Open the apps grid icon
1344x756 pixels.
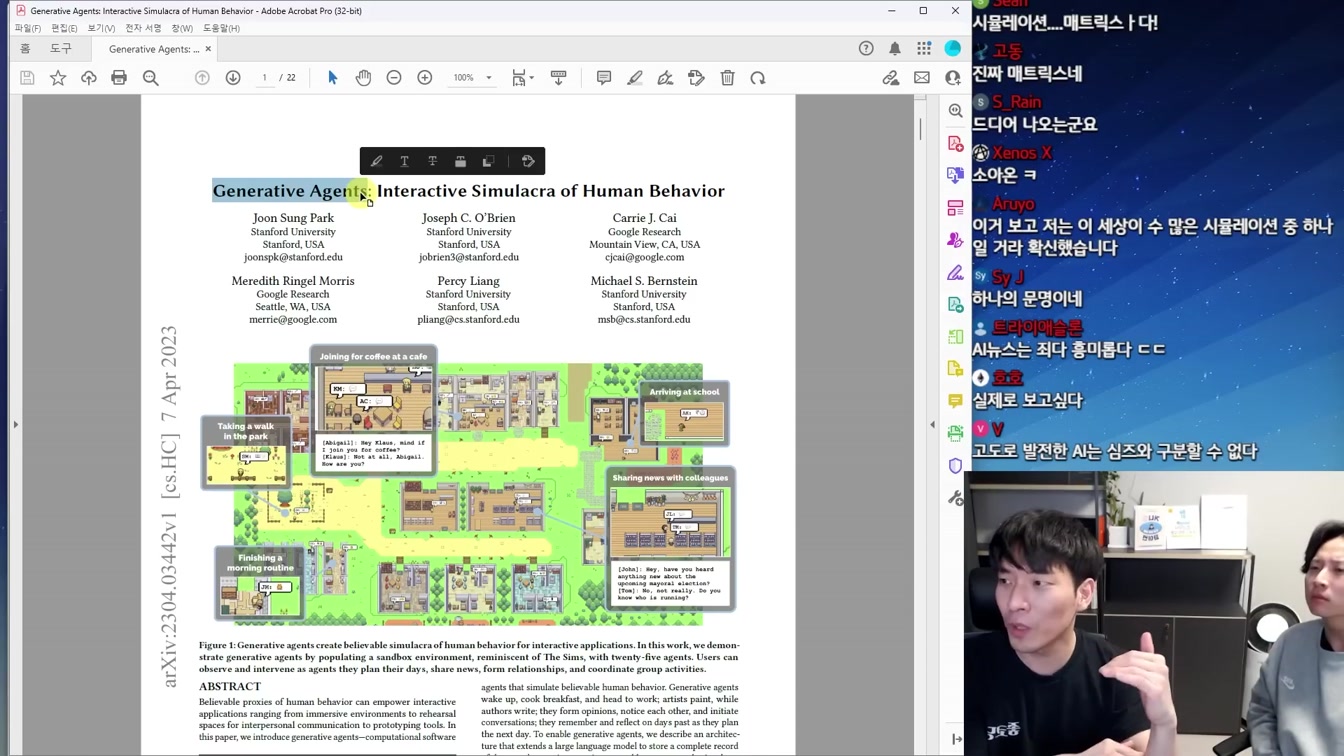pos(924,48)
